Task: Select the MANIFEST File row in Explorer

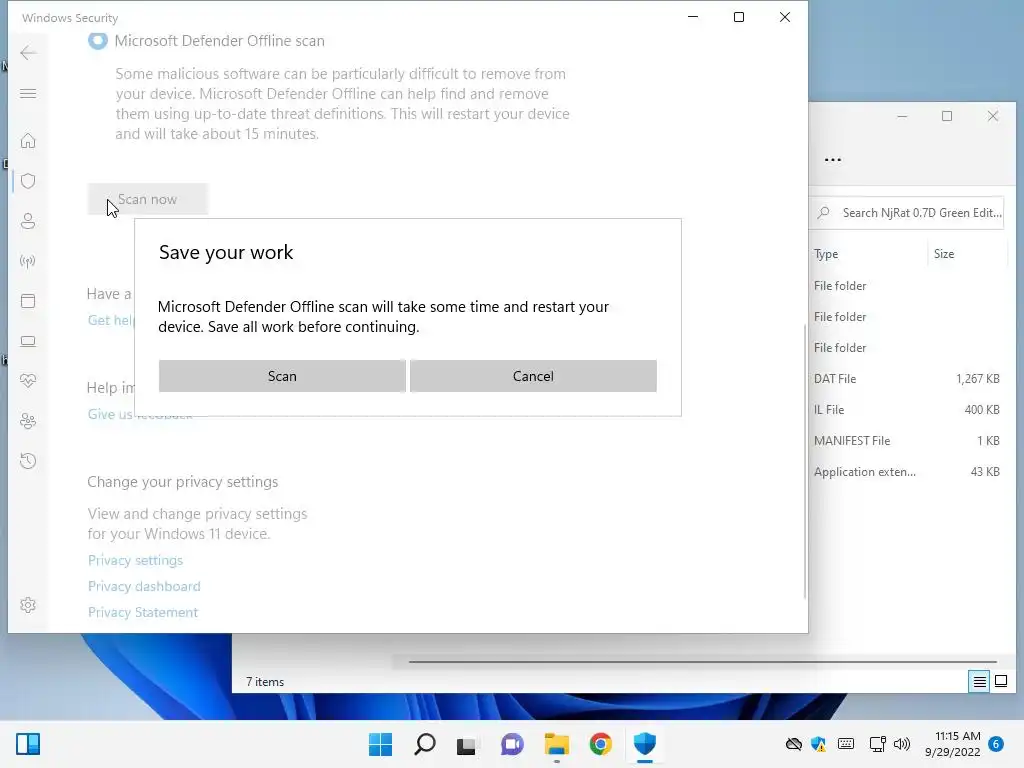Action: pyautogui.click(x=908, y=441)
